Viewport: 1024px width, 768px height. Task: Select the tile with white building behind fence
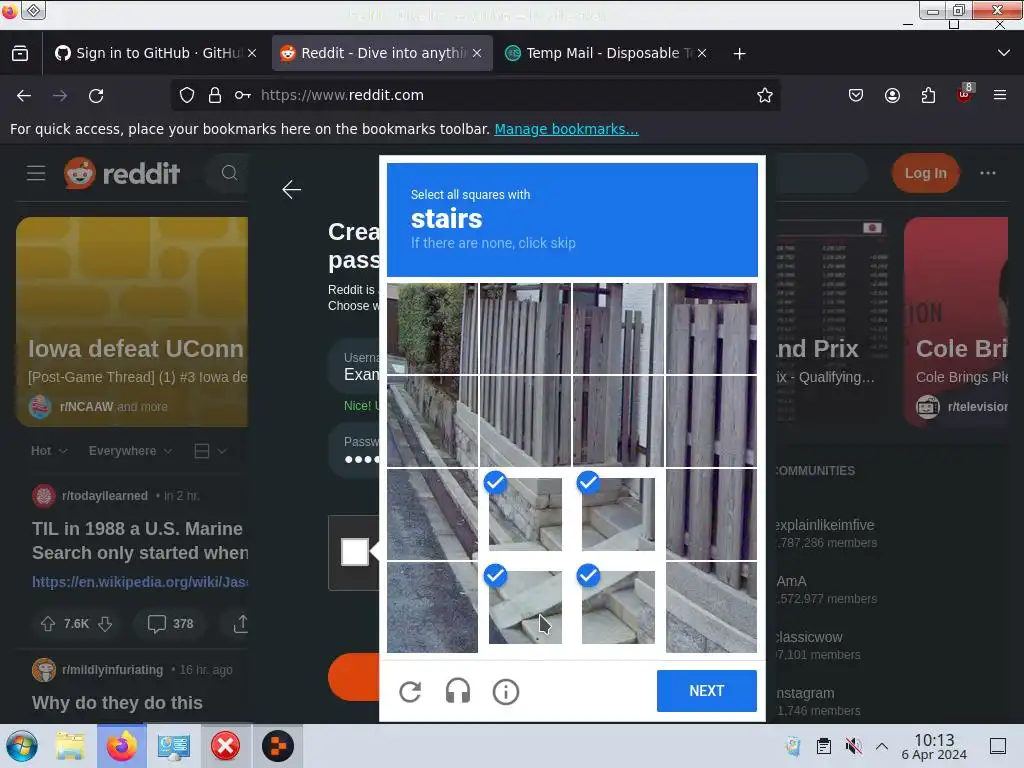618,328
